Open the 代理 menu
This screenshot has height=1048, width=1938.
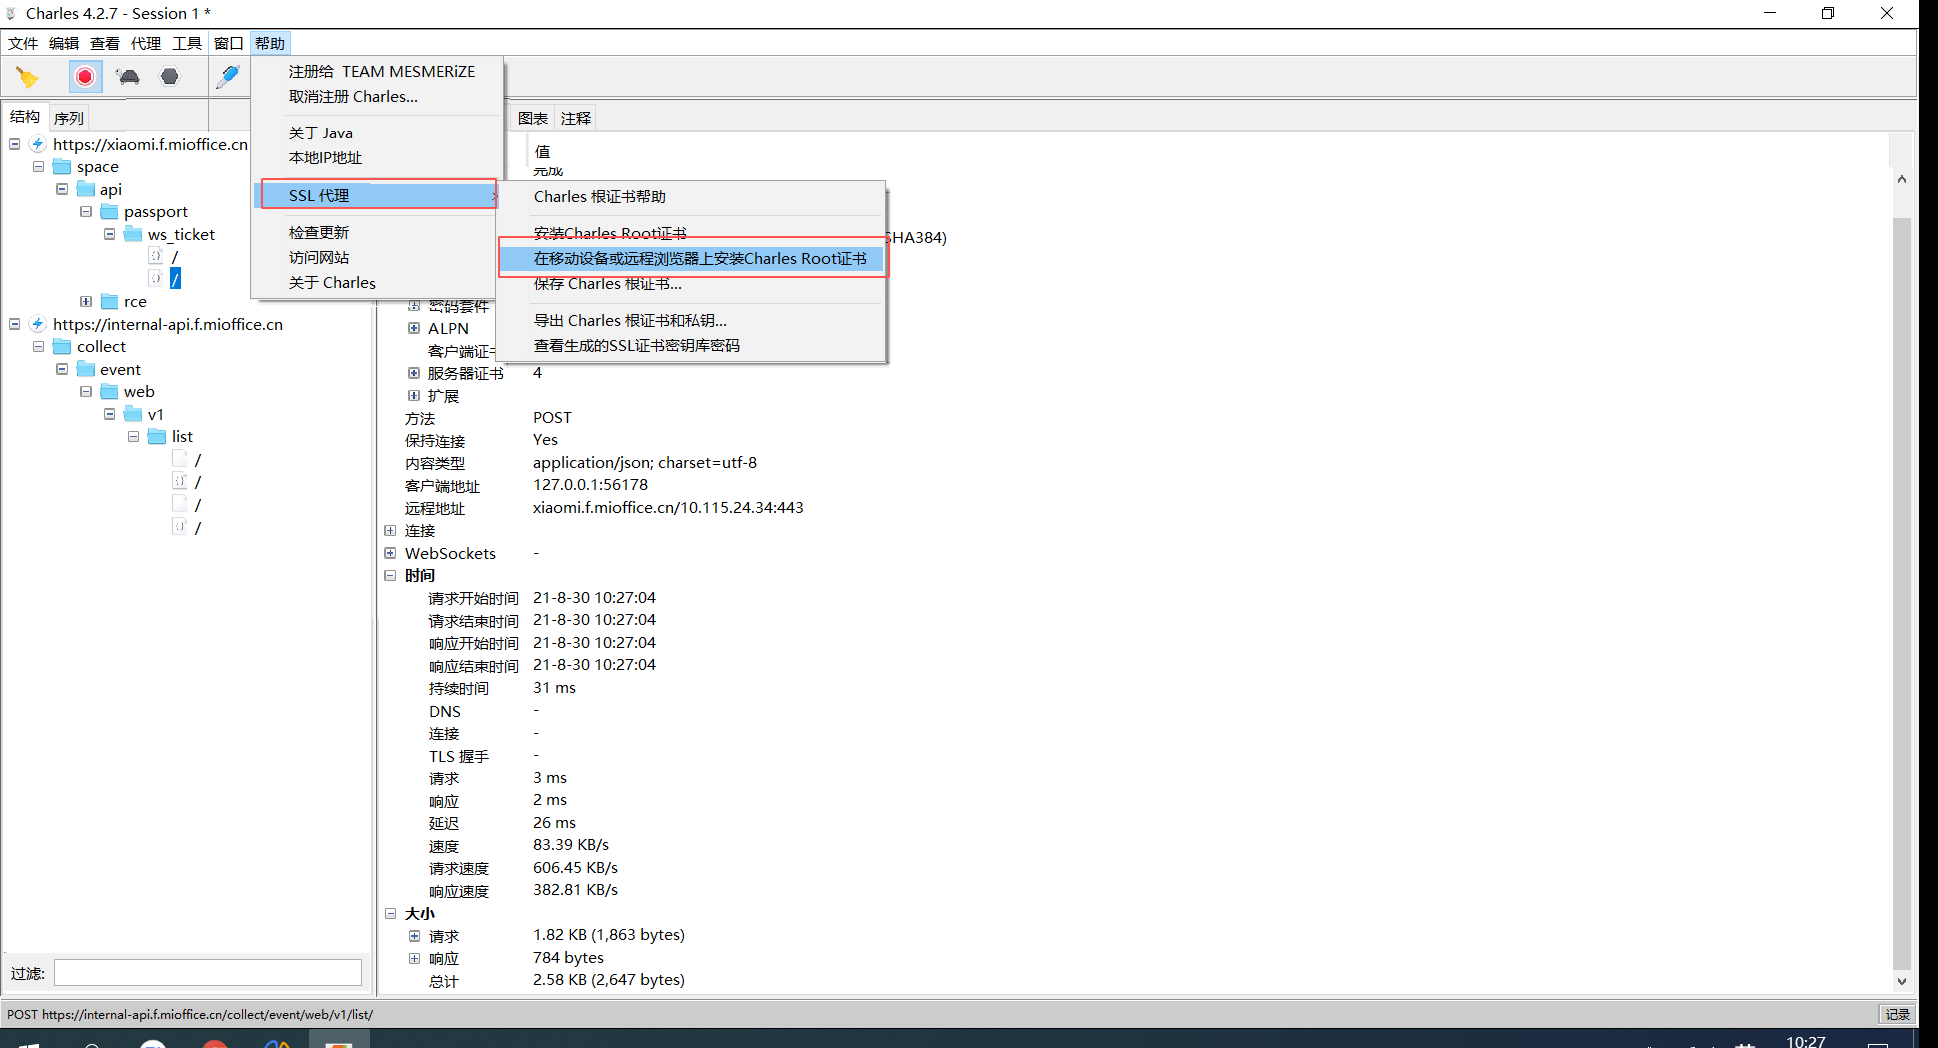point(146,43)
